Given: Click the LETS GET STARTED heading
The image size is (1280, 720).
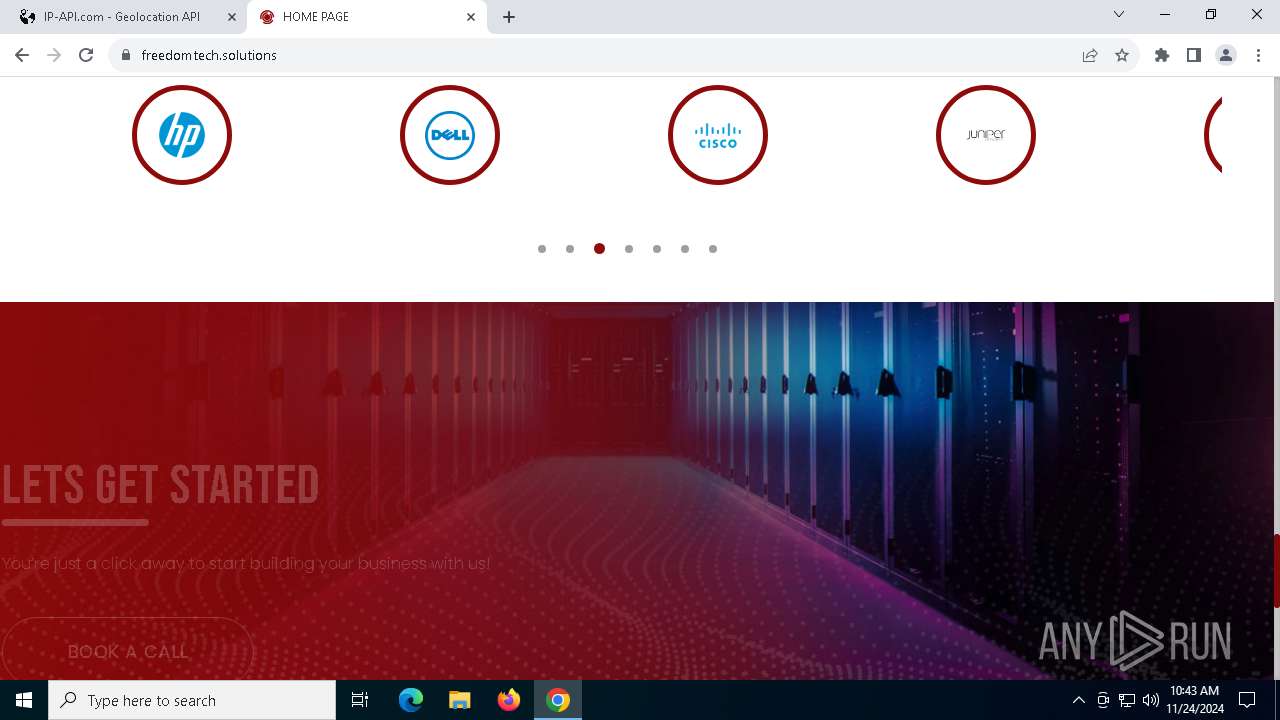Looking at the screenshot, I should tap(160, 485).
